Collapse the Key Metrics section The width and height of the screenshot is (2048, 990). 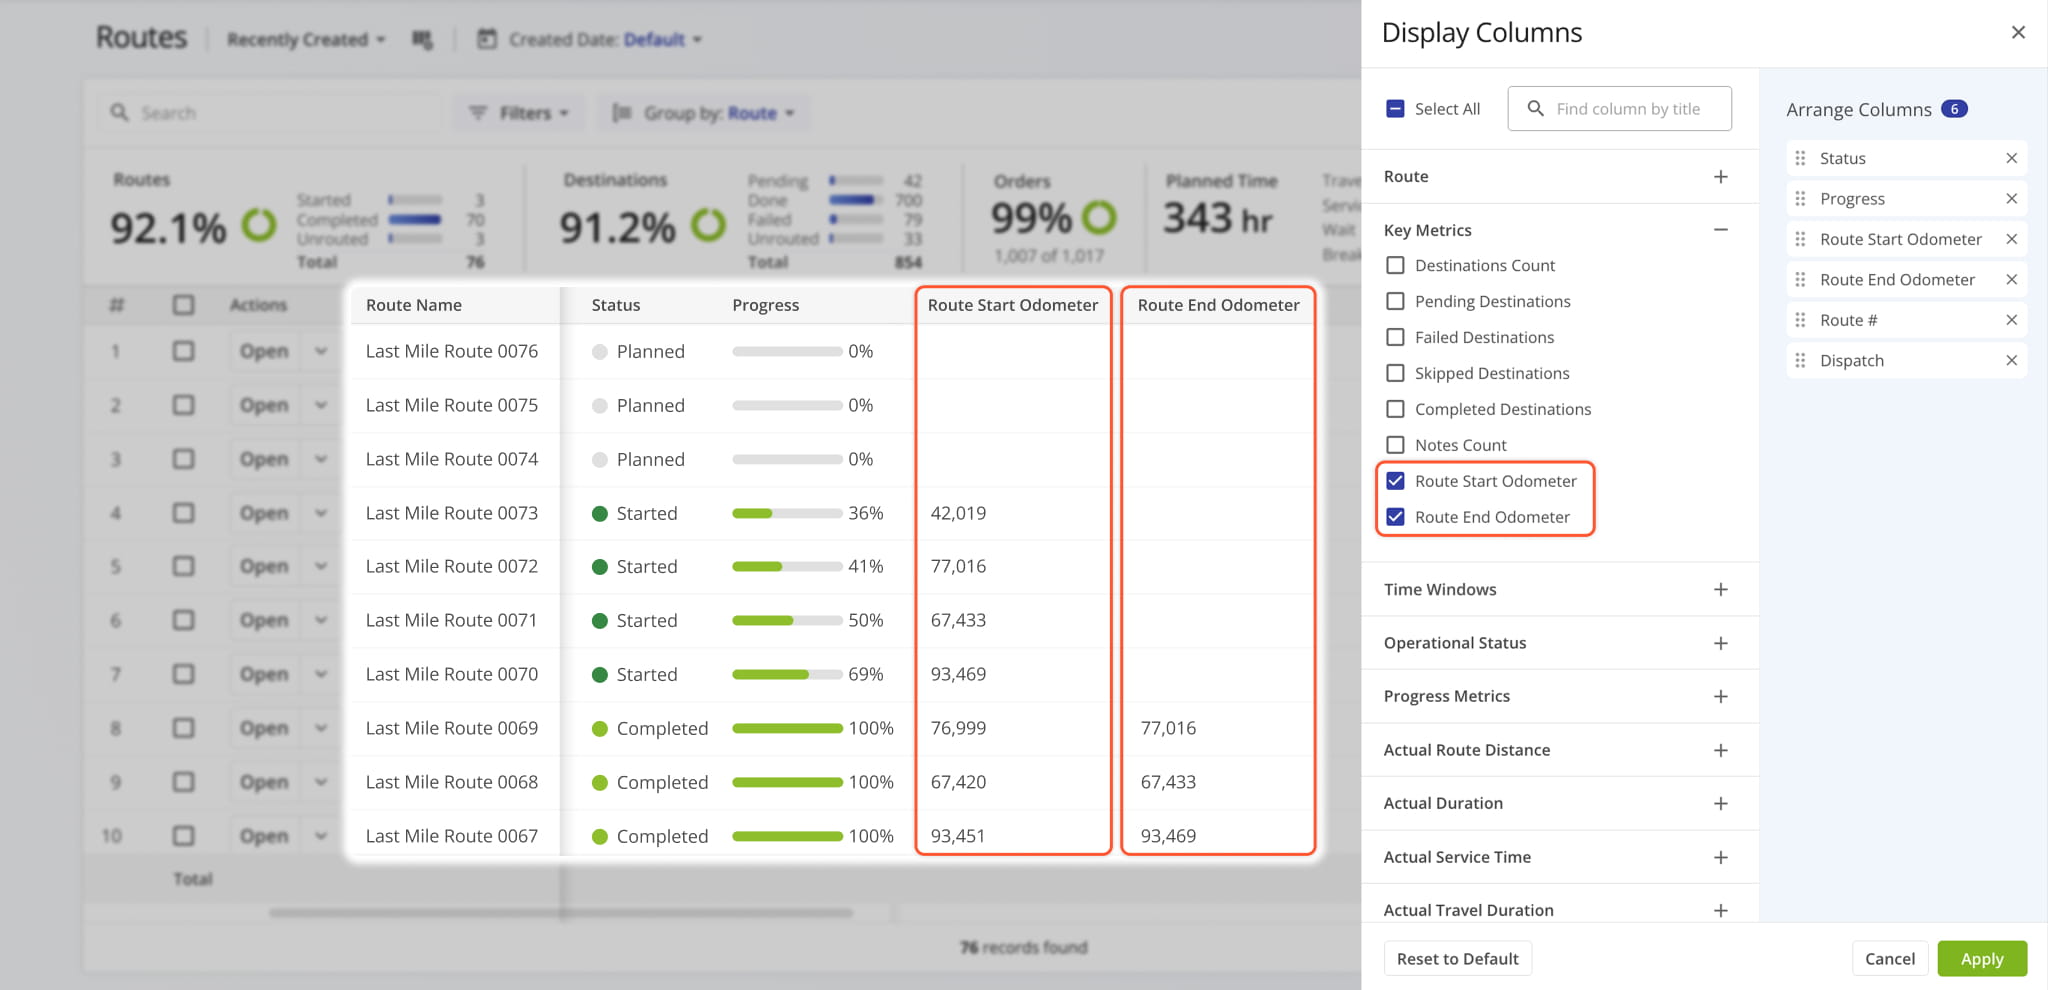(x=1720, y=230)
